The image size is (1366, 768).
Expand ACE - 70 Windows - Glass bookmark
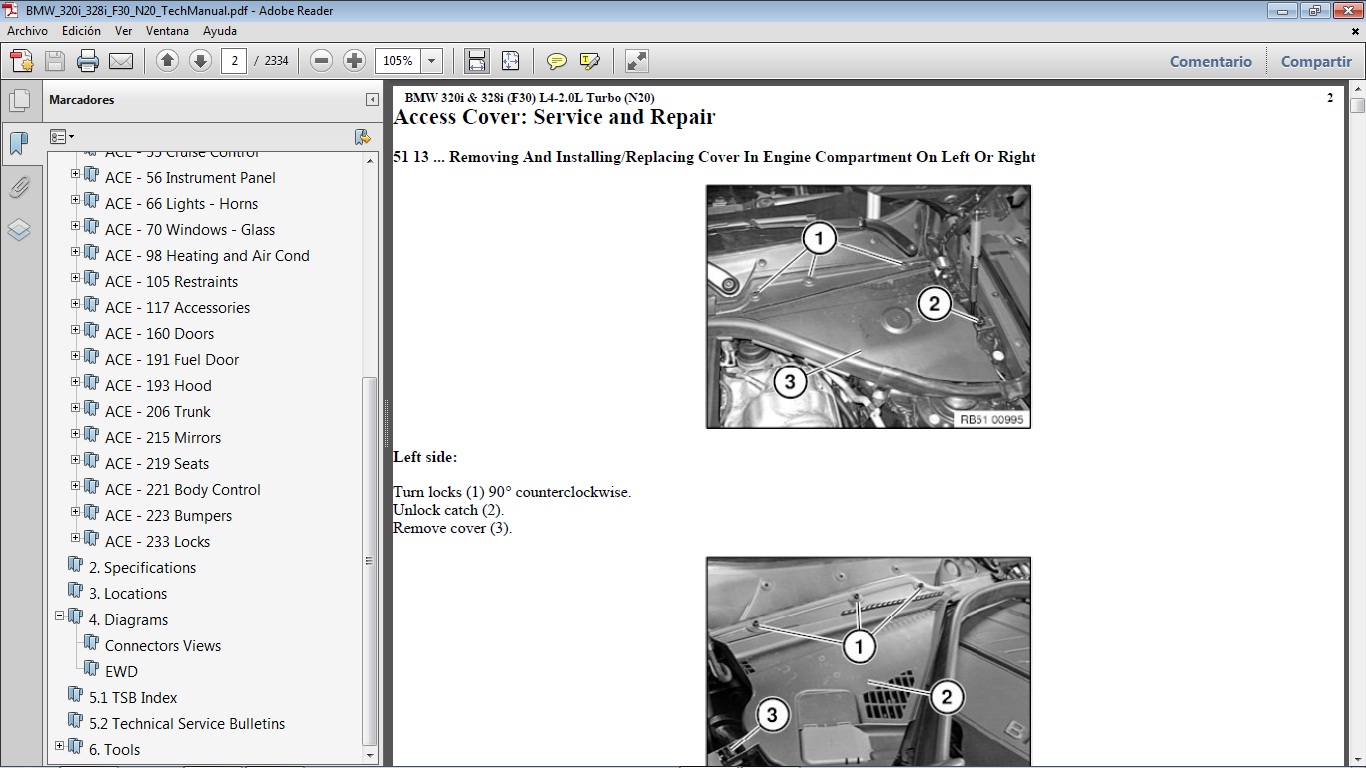click(75, 226)
